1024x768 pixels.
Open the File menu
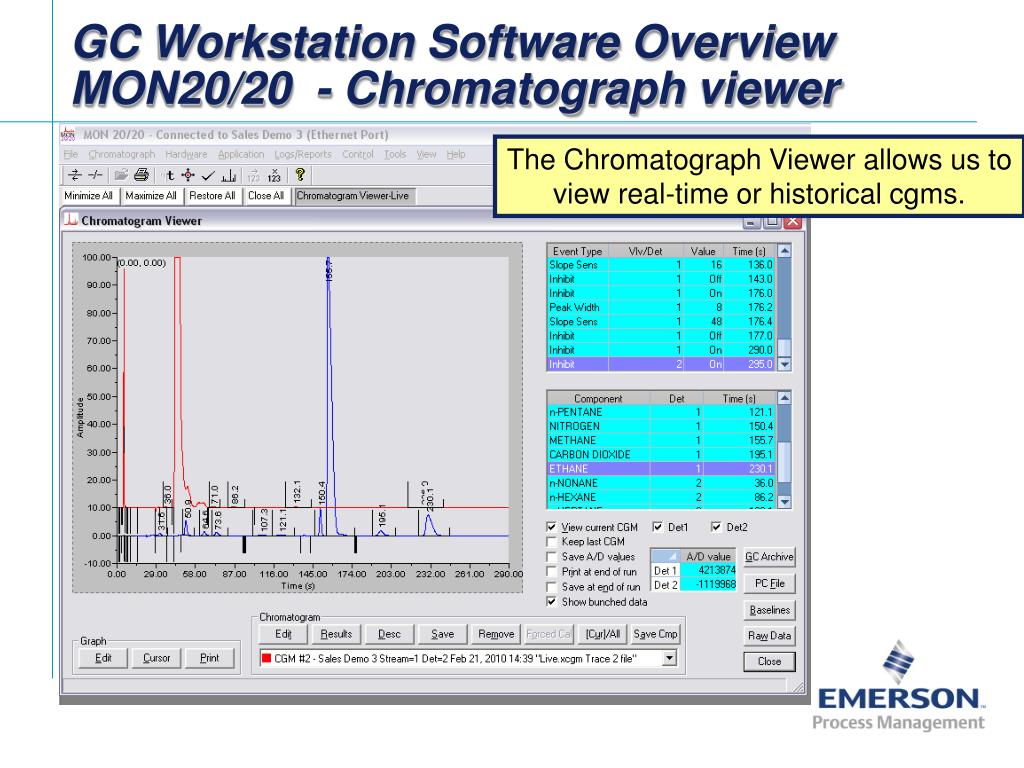[71, 154]
